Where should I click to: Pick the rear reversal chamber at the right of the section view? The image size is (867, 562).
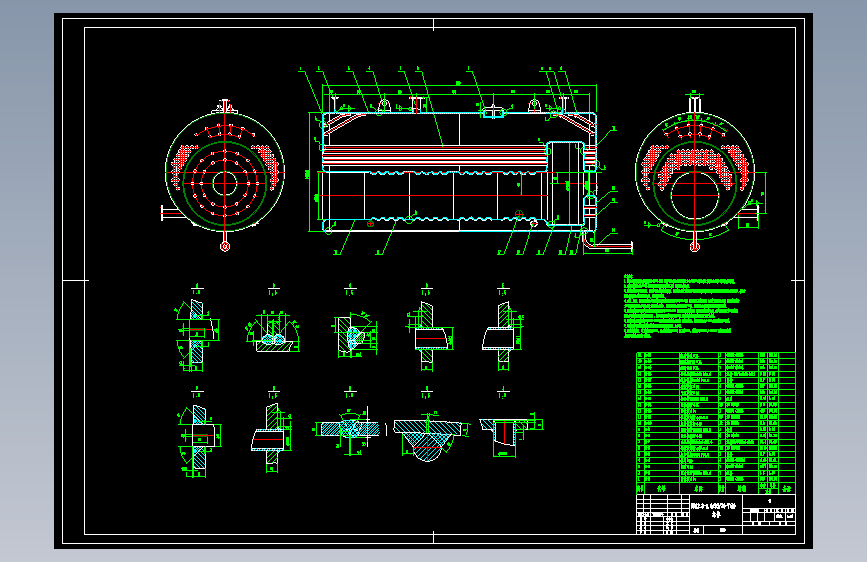point(566,183)
